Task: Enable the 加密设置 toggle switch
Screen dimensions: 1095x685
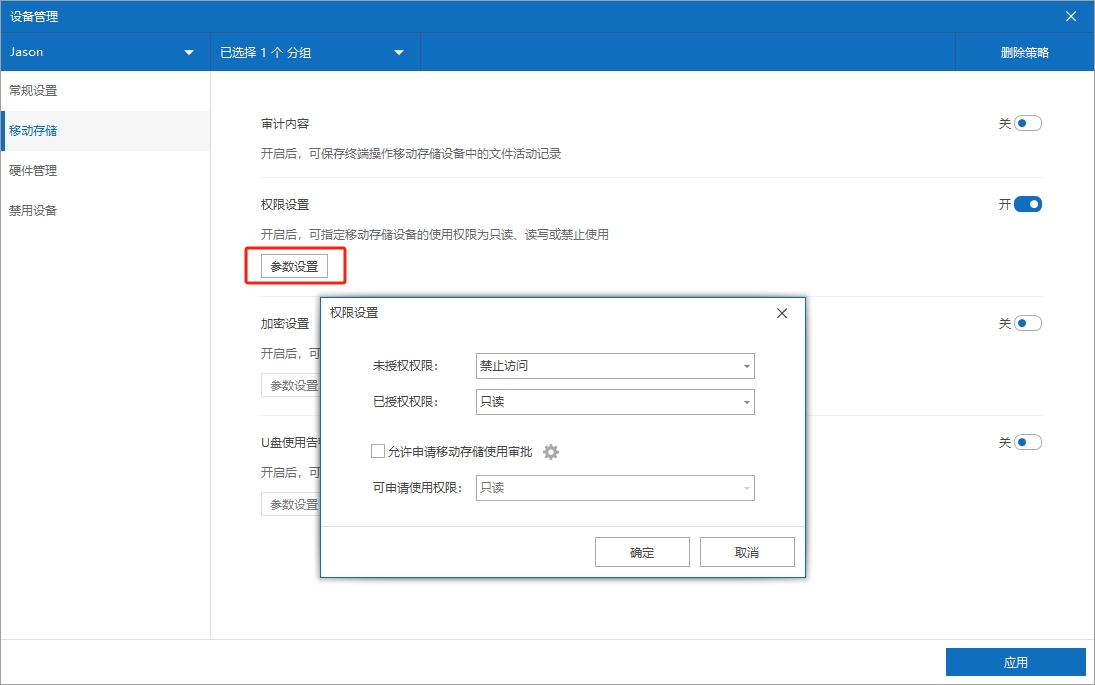Action: tap(1027, 324)
